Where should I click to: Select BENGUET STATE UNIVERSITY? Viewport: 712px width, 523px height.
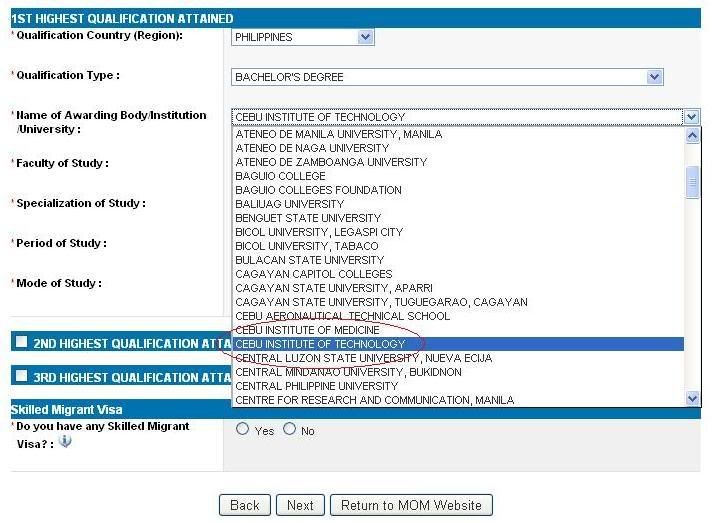[x=458, y=218]
